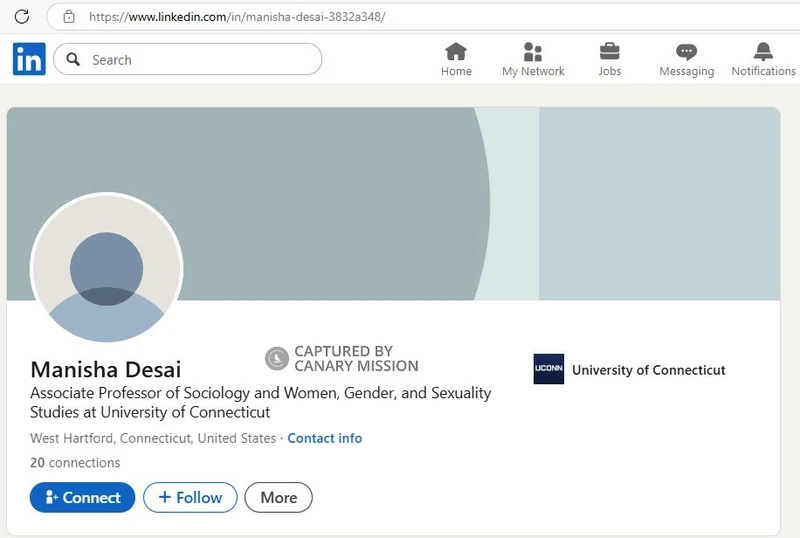
Task: Open the Home navigation icon
Action: point(456,52)
